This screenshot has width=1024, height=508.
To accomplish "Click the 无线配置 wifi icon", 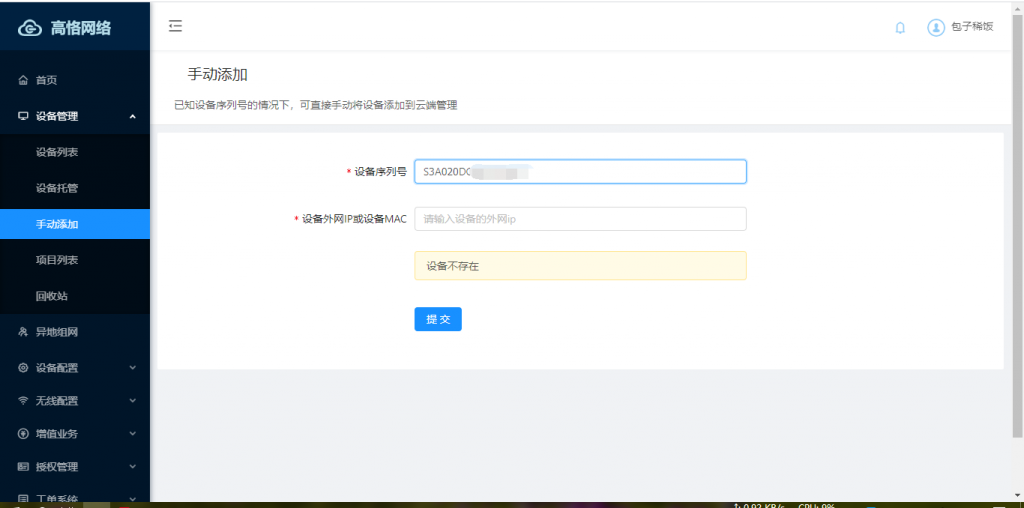I will click(23, 401).
